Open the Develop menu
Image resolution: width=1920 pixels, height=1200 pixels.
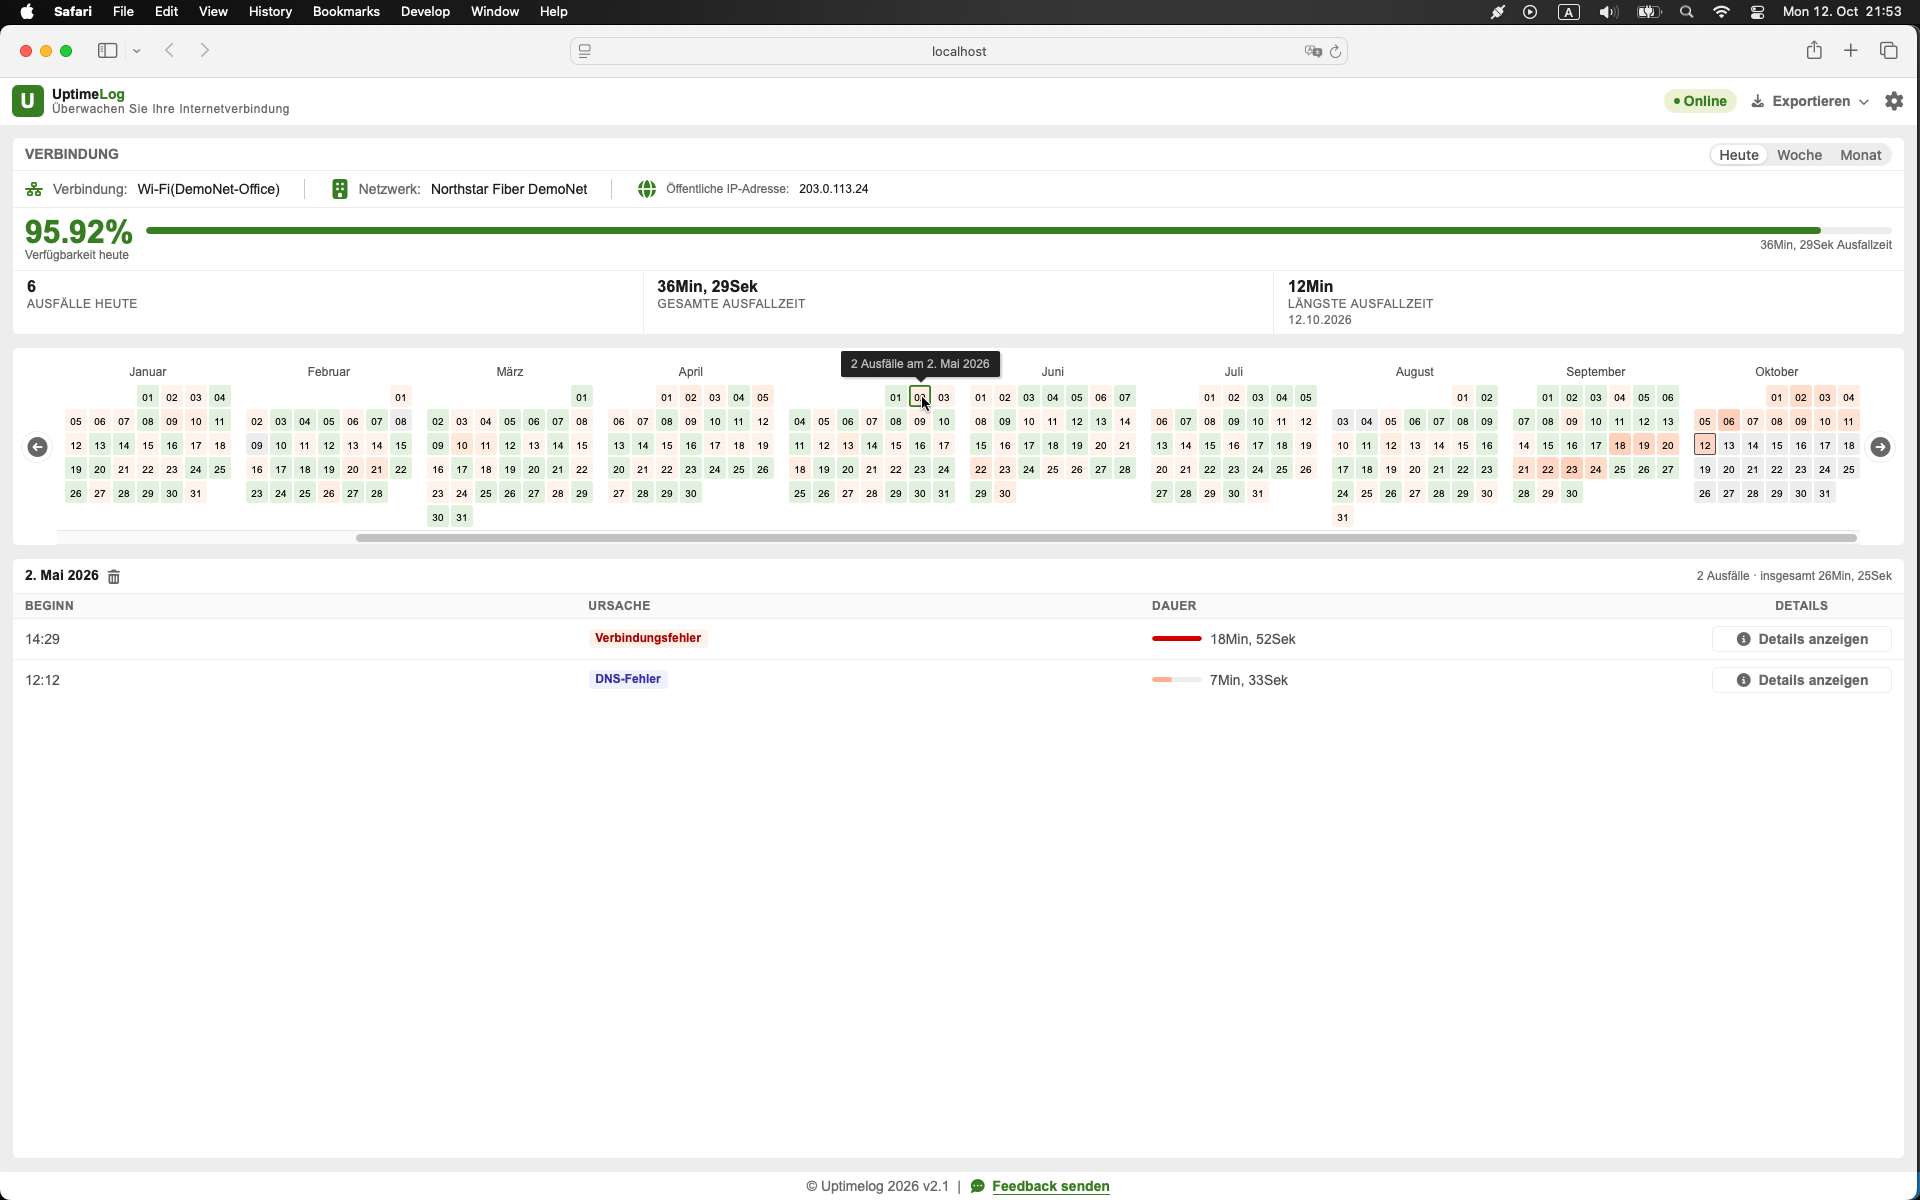pos(425,12)
